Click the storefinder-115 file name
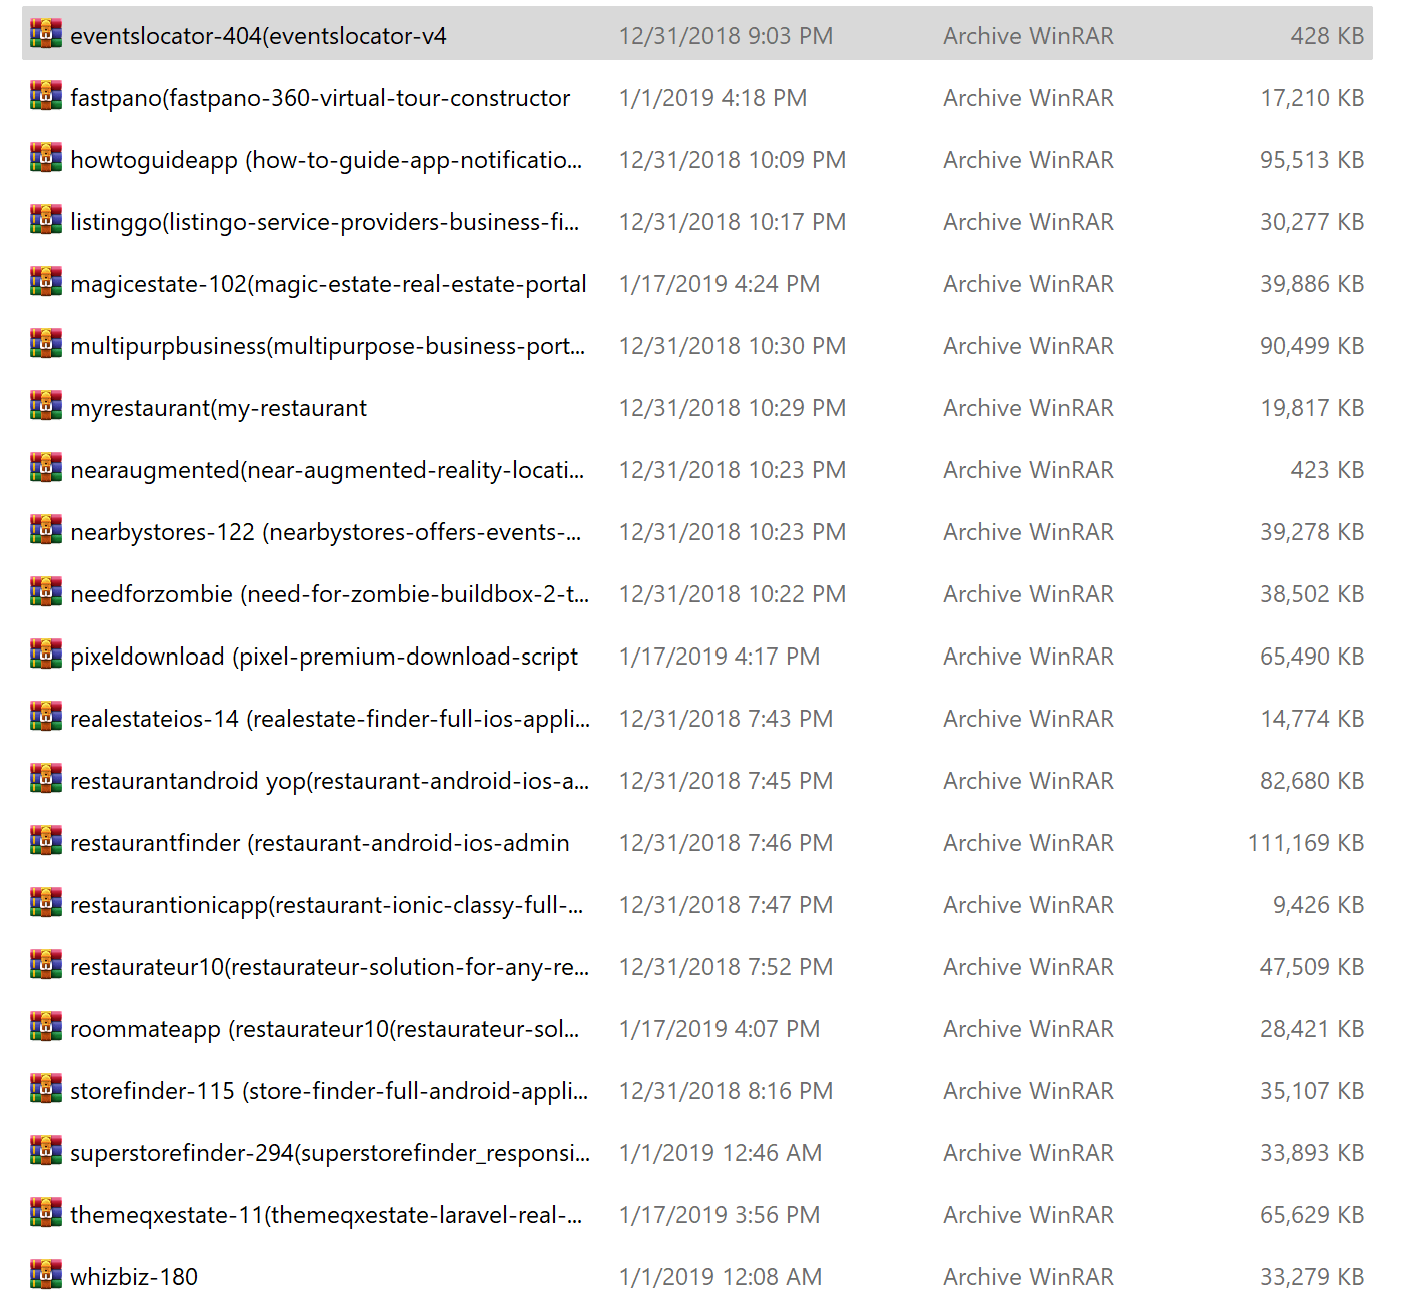This screenshot has width=1426, height=1302. click(x=329, y=1091)
